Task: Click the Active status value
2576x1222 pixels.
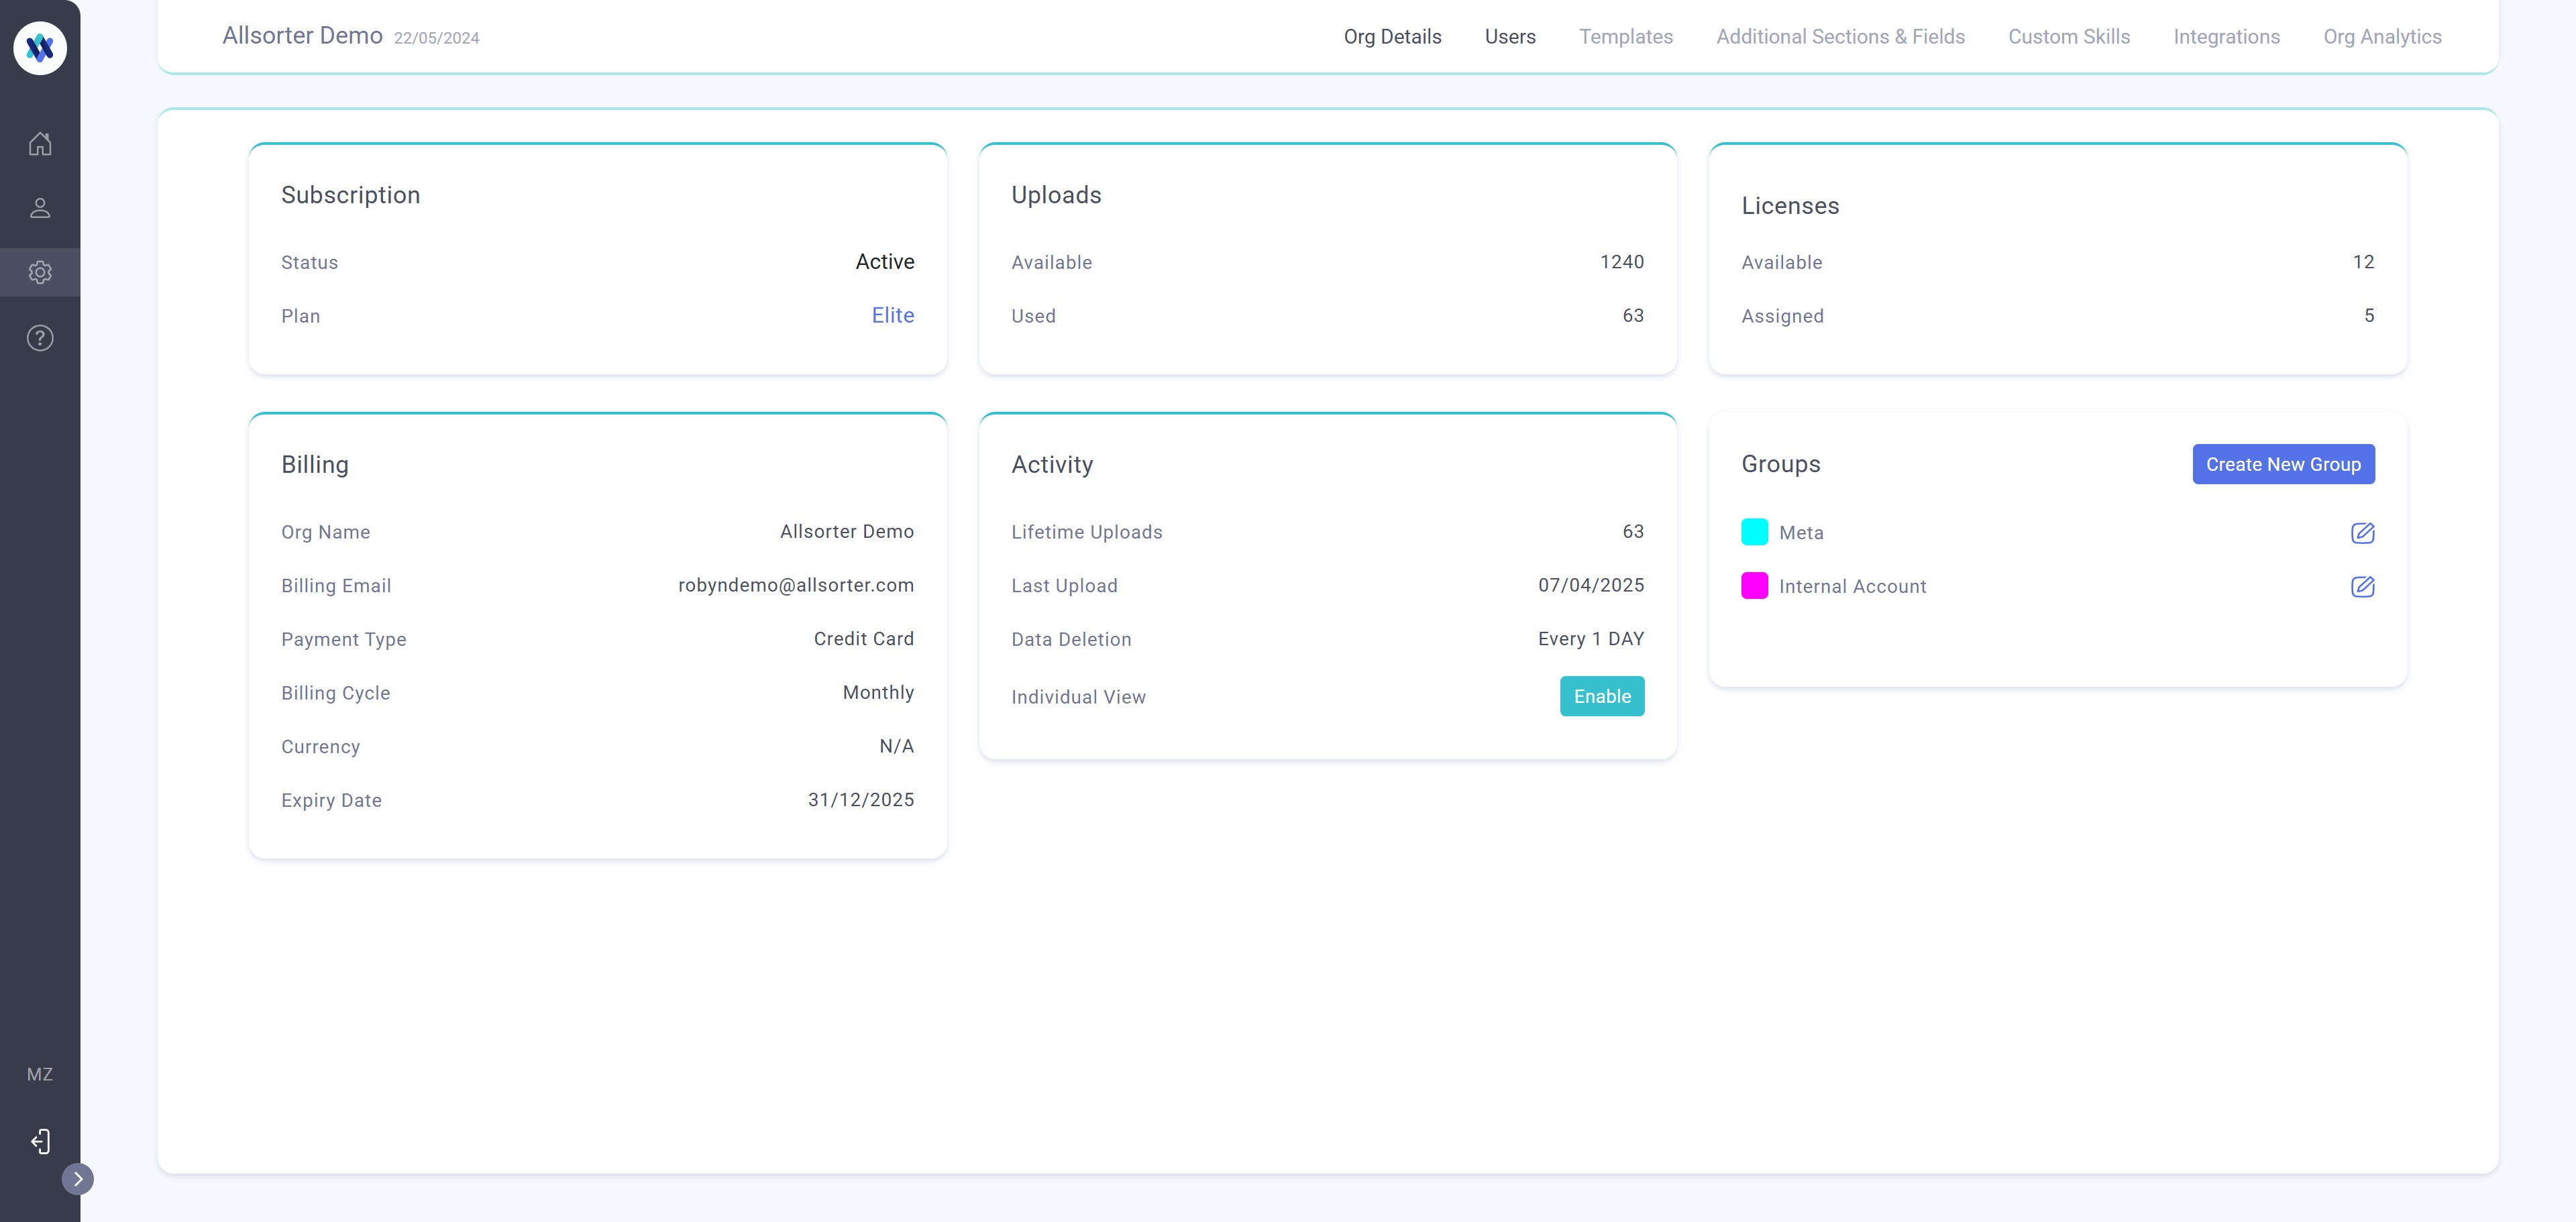Action: click(x=884, y=261)
